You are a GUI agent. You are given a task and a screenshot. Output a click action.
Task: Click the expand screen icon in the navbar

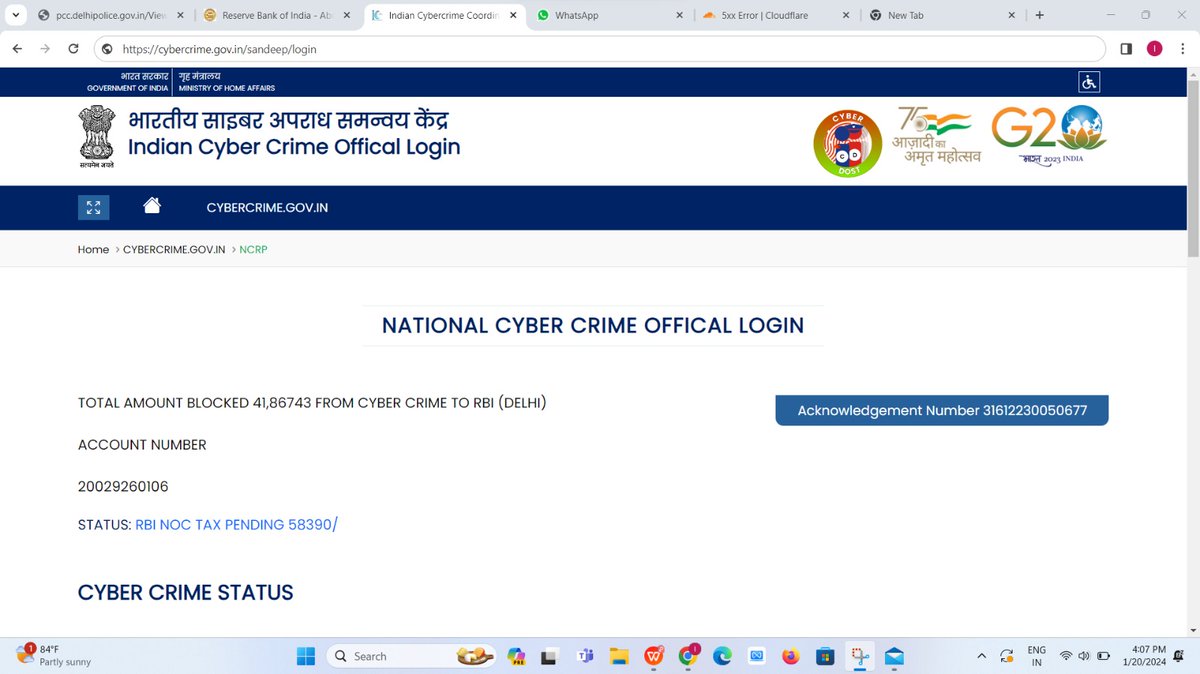coord(93,207)
